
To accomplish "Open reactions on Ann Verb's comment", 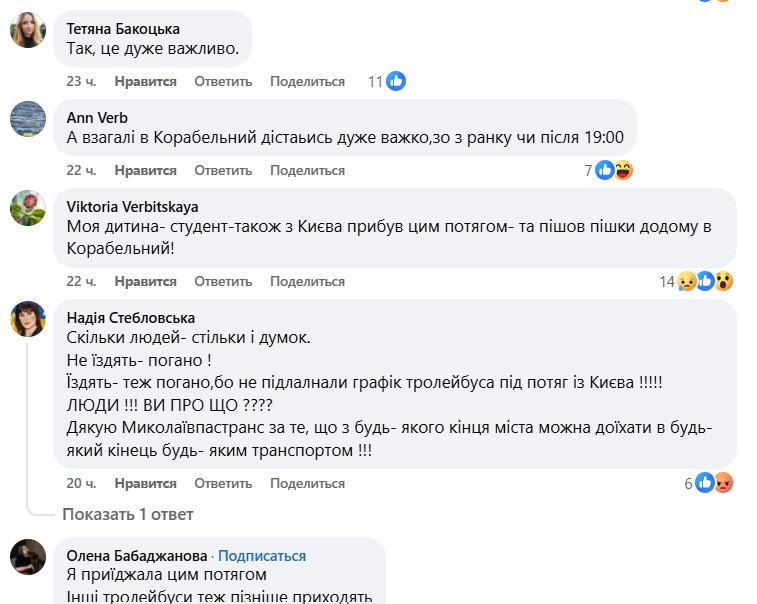I will click(613, 170).
